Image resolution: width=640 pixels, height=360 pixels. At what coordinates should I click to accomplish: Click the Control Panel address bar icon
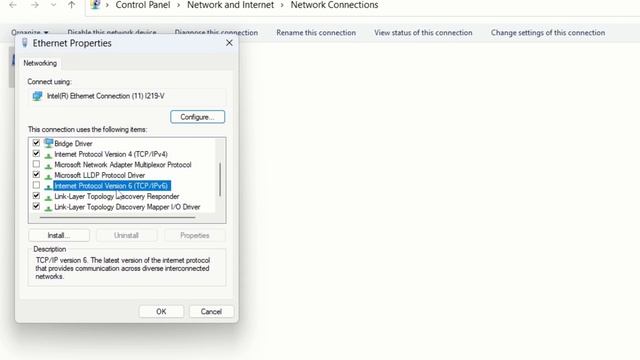(95, 5)
